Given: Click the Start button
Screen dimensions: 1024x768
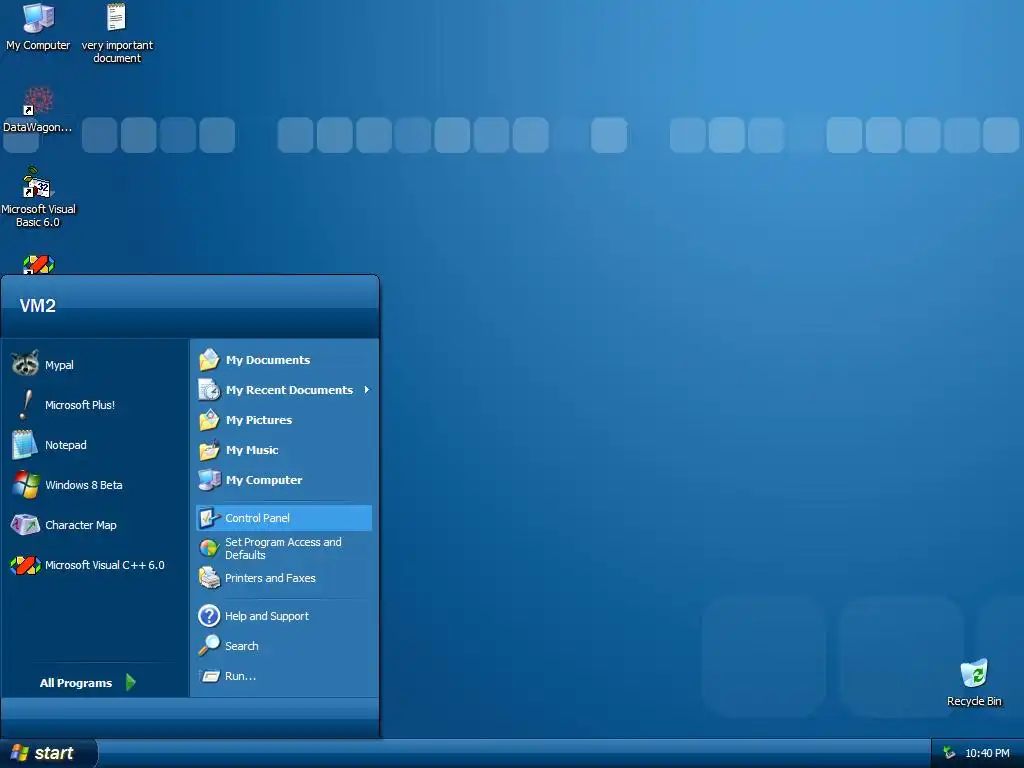Looking at the screenshot, I should pos(47,753).
